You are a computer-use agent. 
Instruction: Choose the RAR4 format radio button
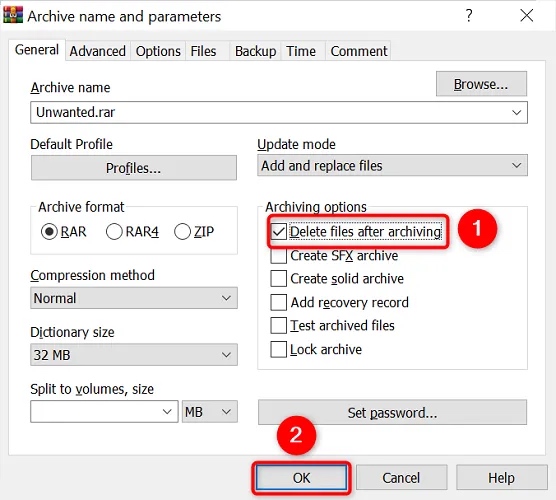114,232
